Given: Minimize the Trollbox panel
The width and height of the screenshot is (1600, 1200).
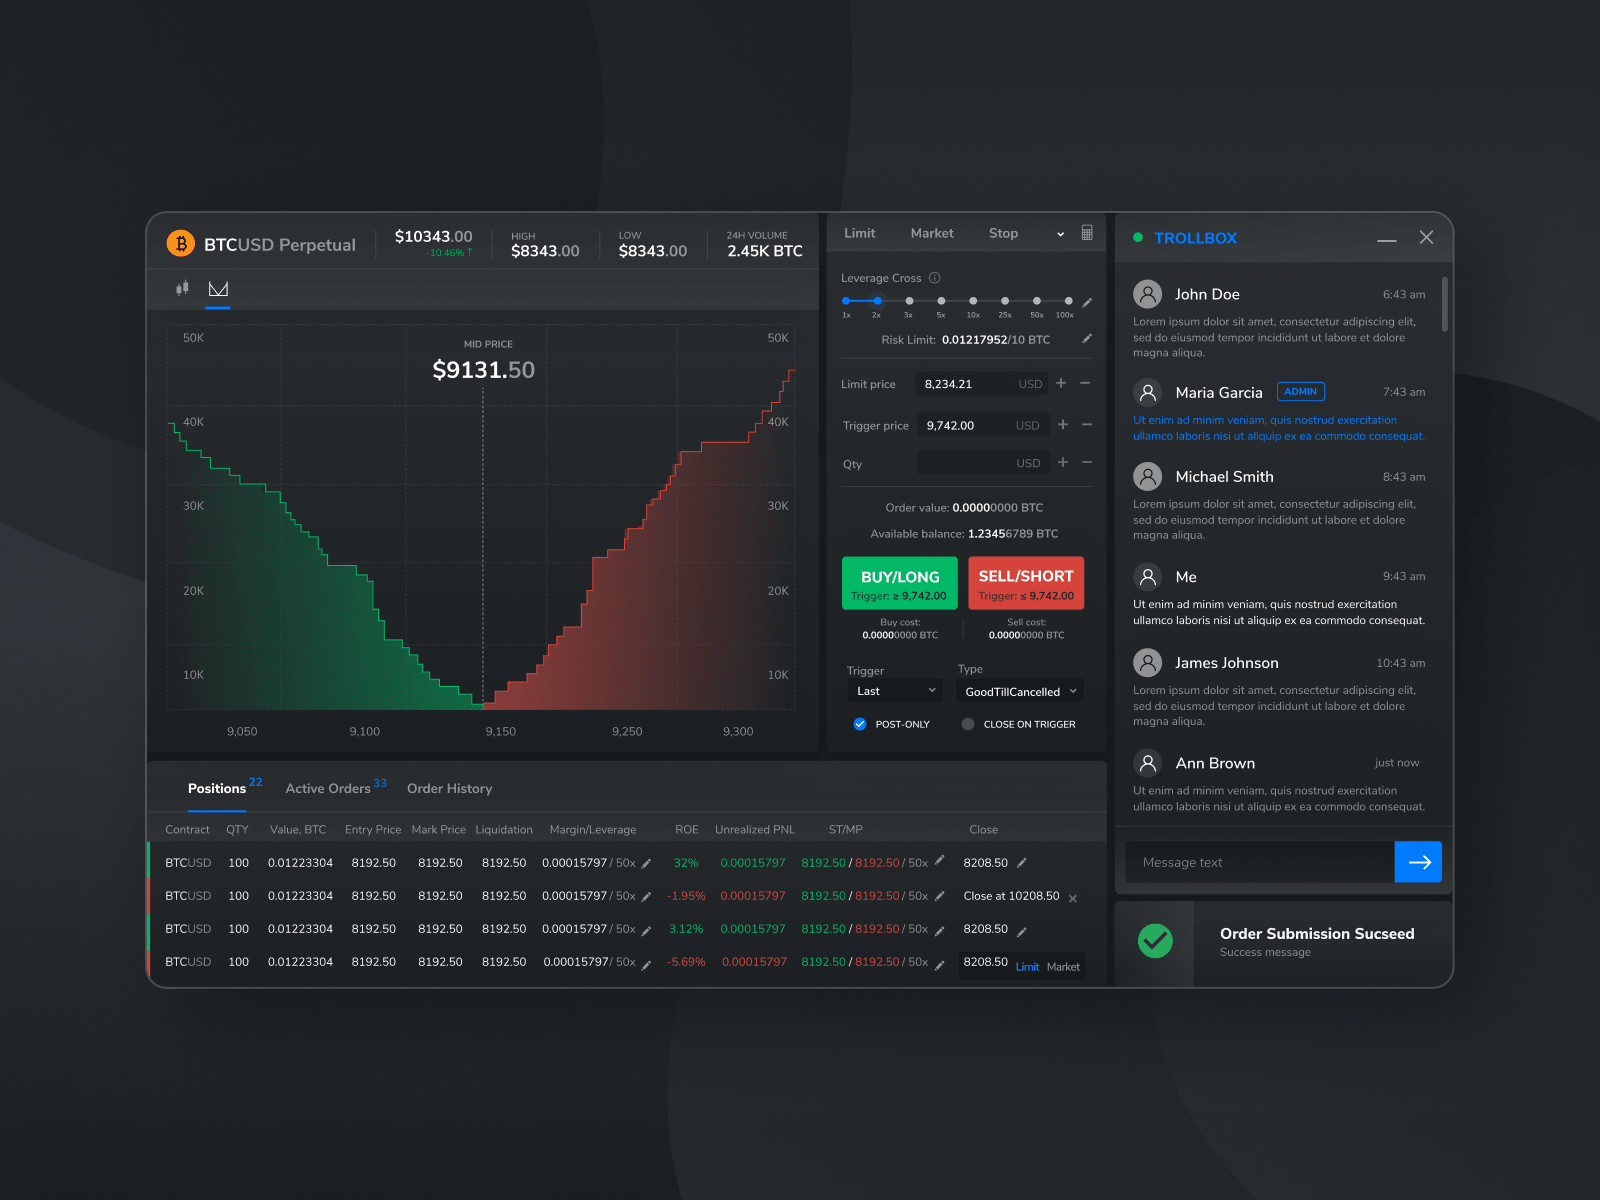Looking at the screenshot, I should pyautogui.click(x=1386, y=240).
